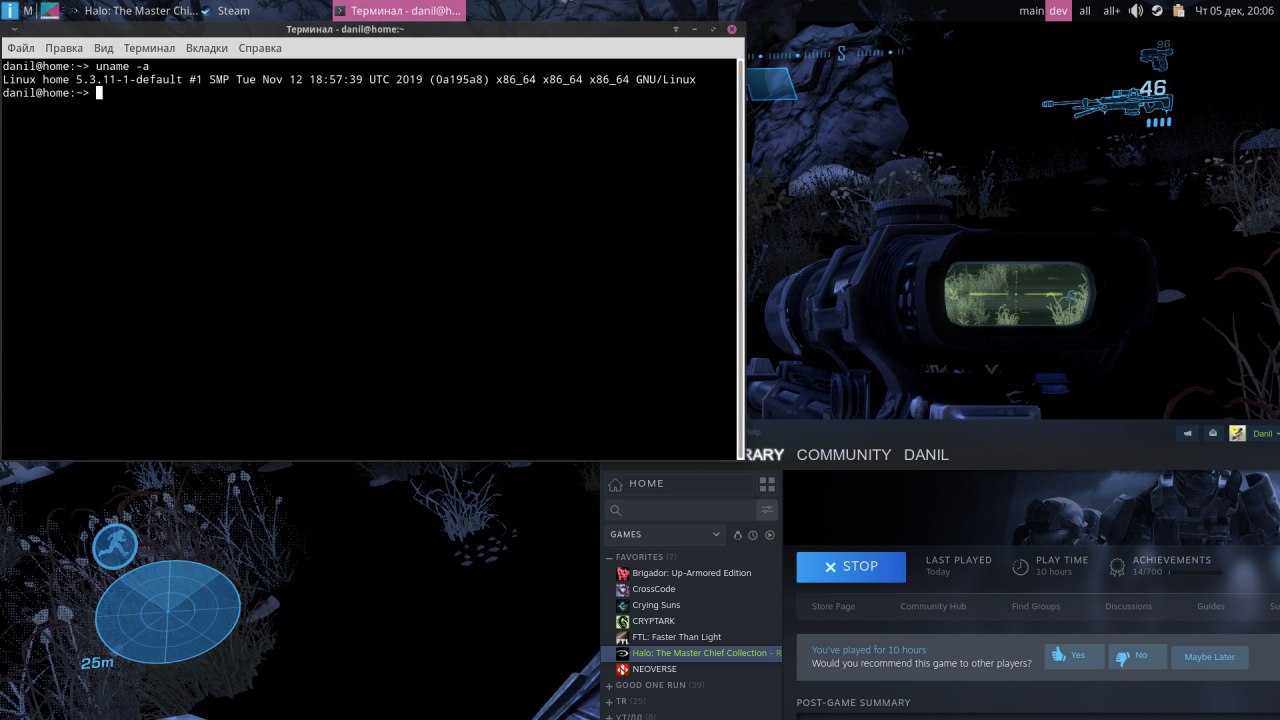This screenshot has height=720, width=1280.
Task: Select the Crying Suns game icon
Action: pyautogui.click(x=623, y=606)
